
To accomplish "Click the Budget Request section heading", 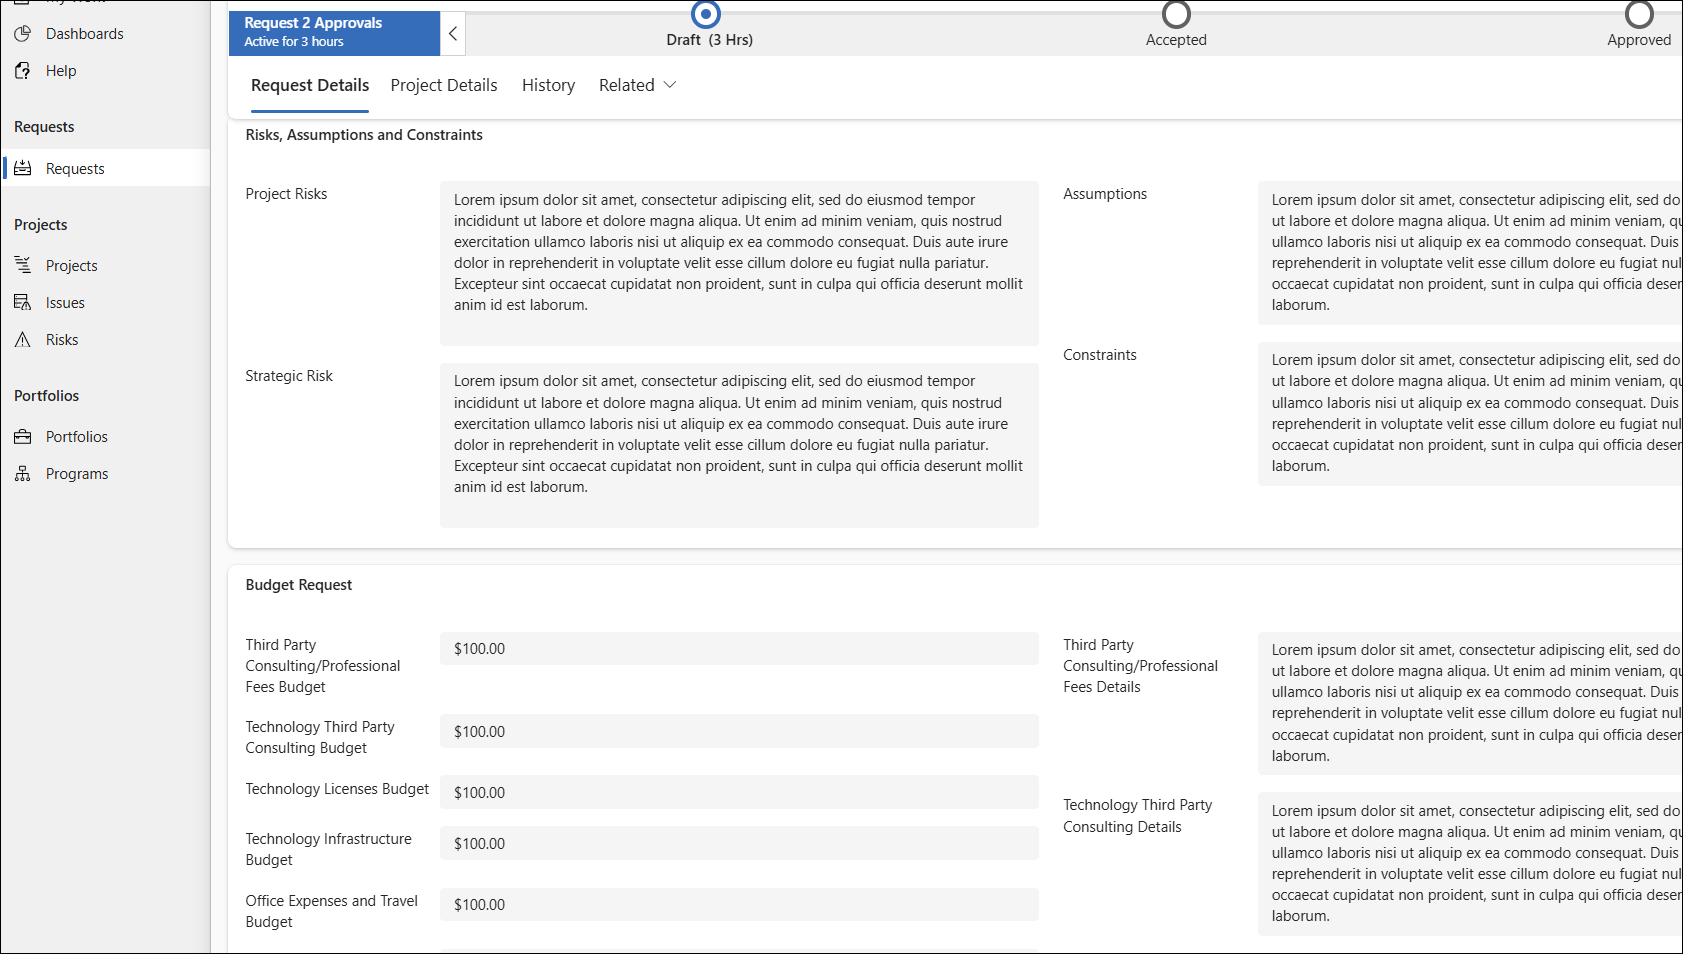I will 299,585.
